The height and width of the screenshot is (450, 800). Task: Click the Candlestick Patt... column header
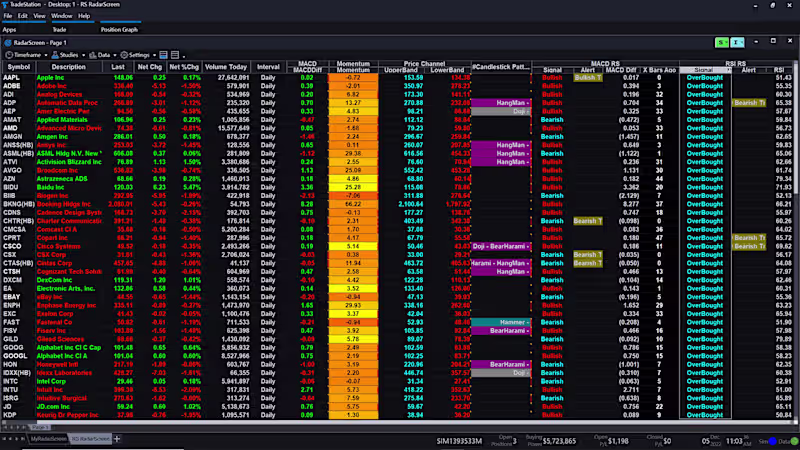point(501,67)
